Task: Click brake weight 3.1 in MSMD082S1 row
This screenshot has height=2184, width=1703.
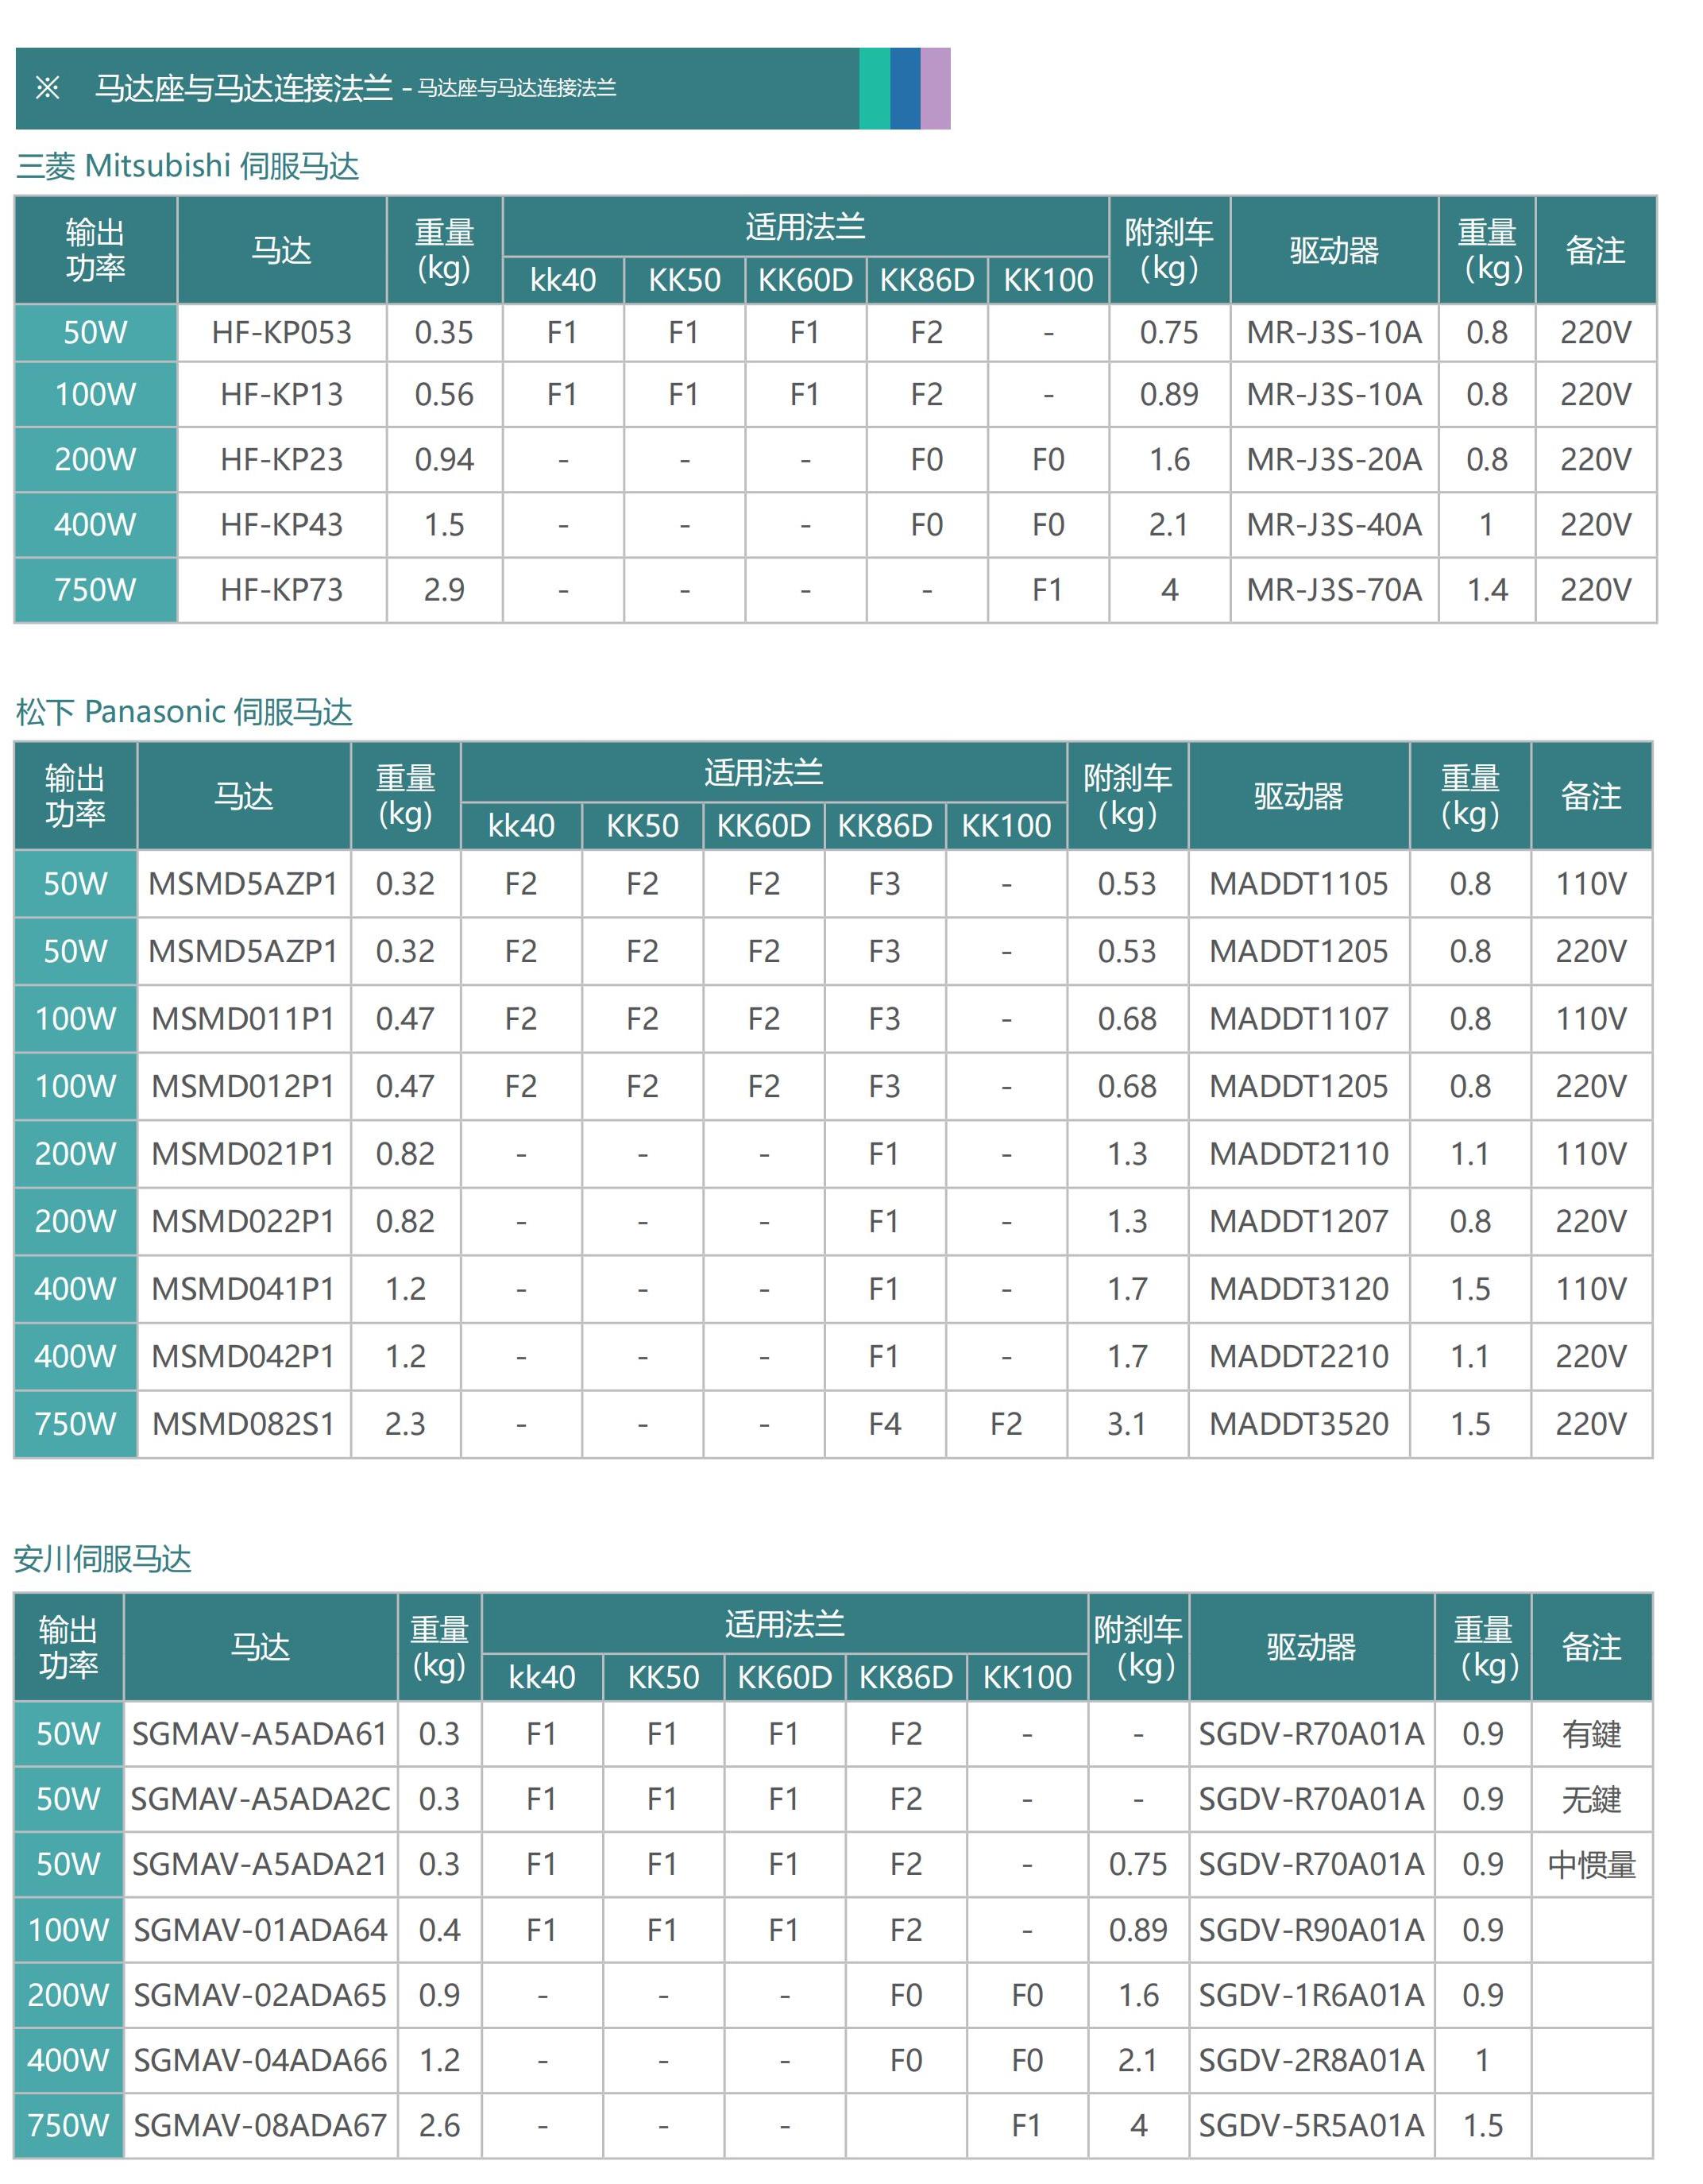Action: [1127, 1423]
